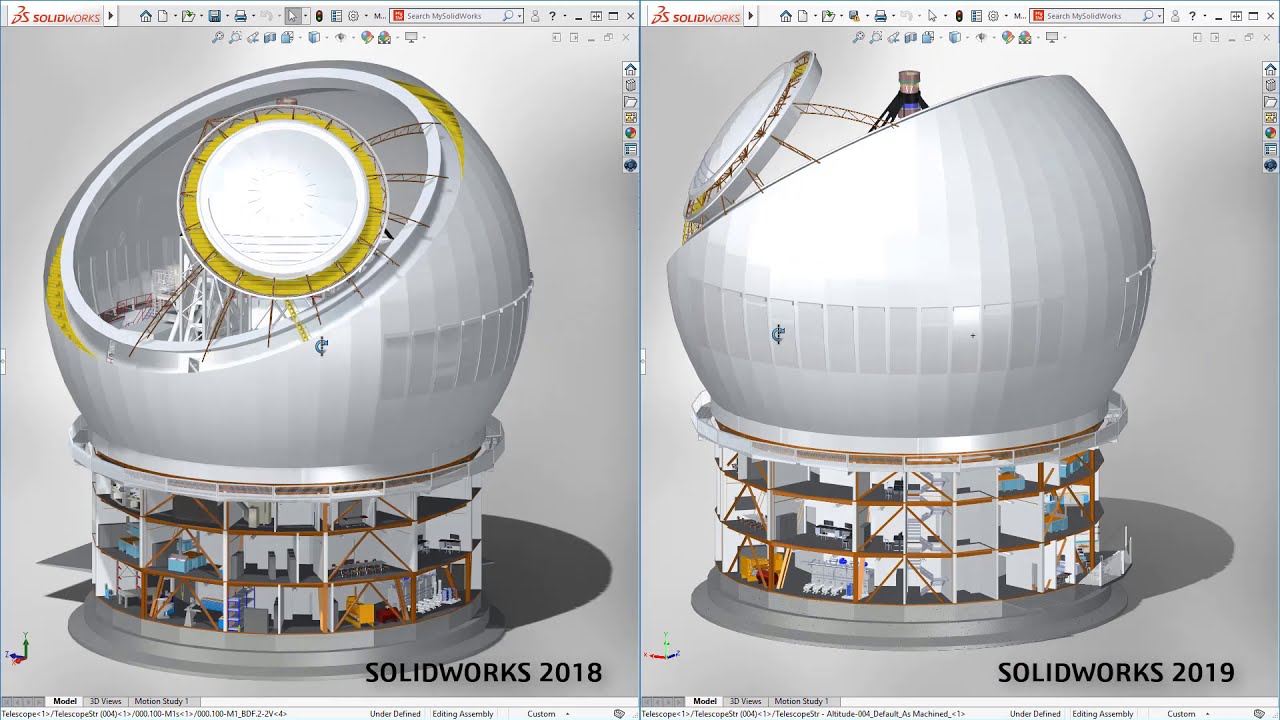Viewport: 1280px width, 720px height.
Task: Open File Properties icon in left window
Action: [x=336, y=16]
